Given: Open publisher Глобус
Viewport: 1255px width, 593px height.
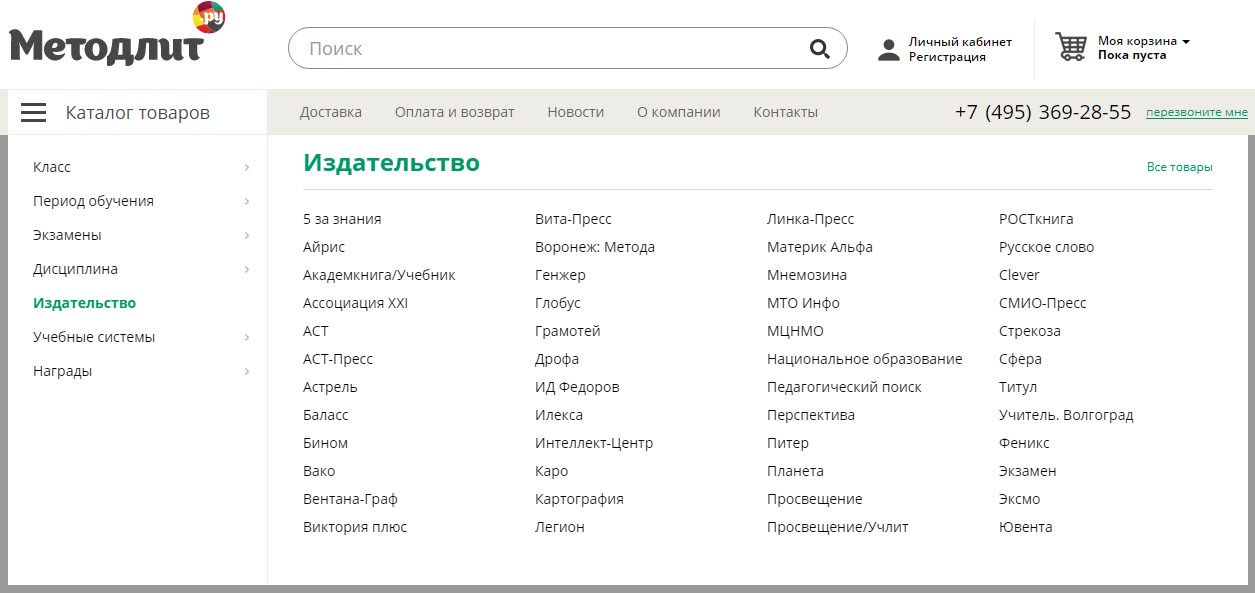Looking at the screenshot, I should pos(558,303).
